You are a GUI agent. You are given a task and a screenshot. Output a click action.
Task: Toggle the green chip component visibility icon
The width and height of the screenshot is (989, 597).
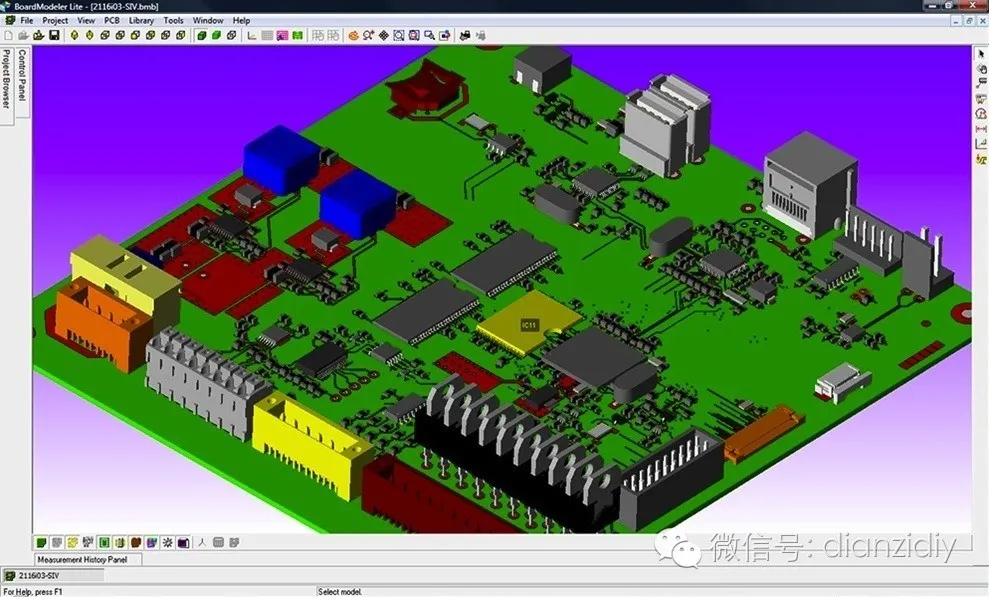(104, 542)
